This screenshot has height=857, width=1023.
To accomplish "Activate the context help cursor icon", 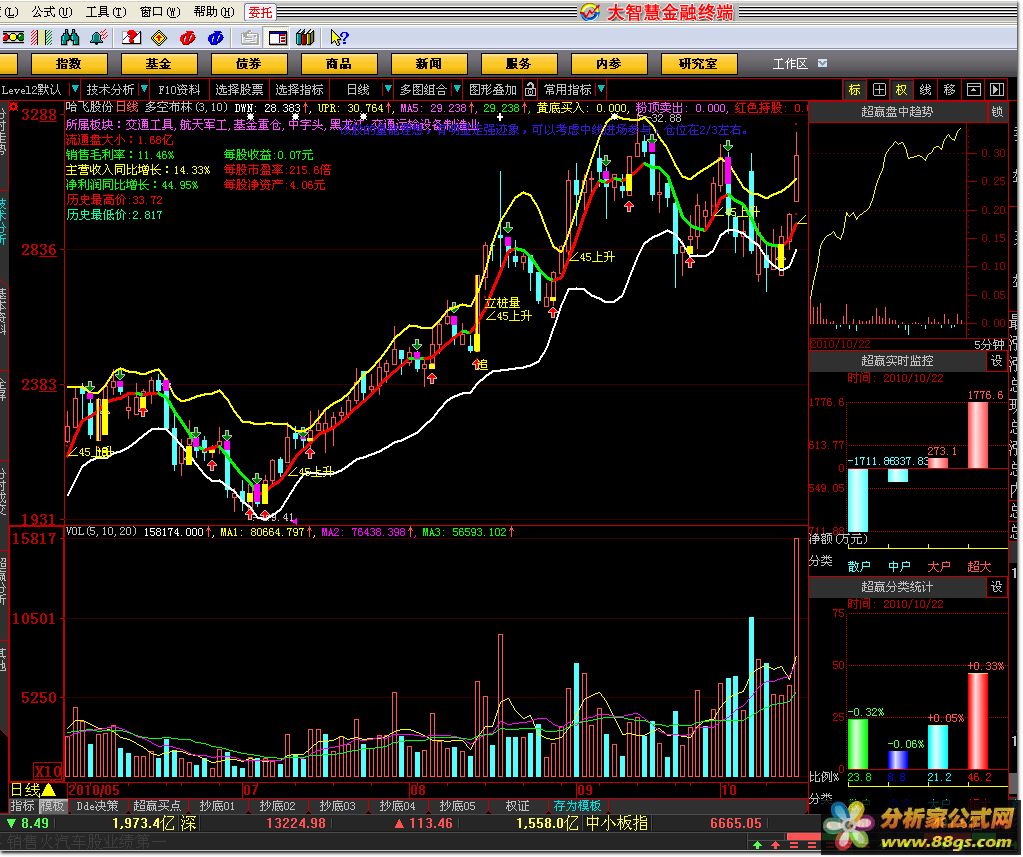I will [339, 38].
